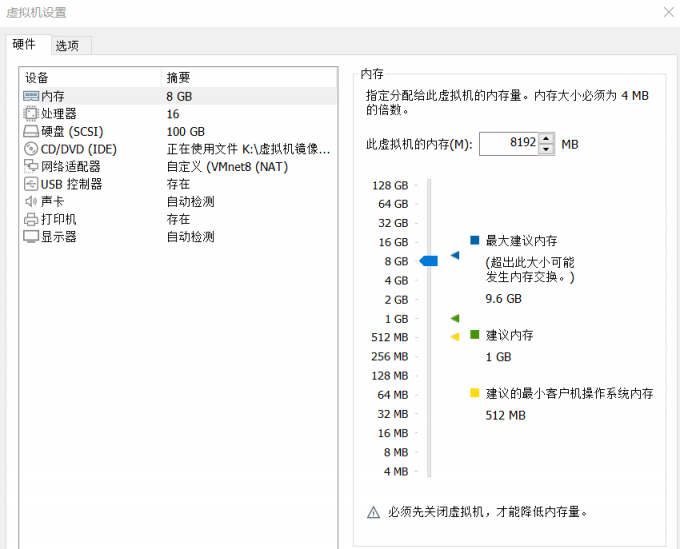Image resolution: width=680 pixels, height=549 pixels.
Task: Select the USB controller (USB 控制器) icon
Action: (30, 184)
